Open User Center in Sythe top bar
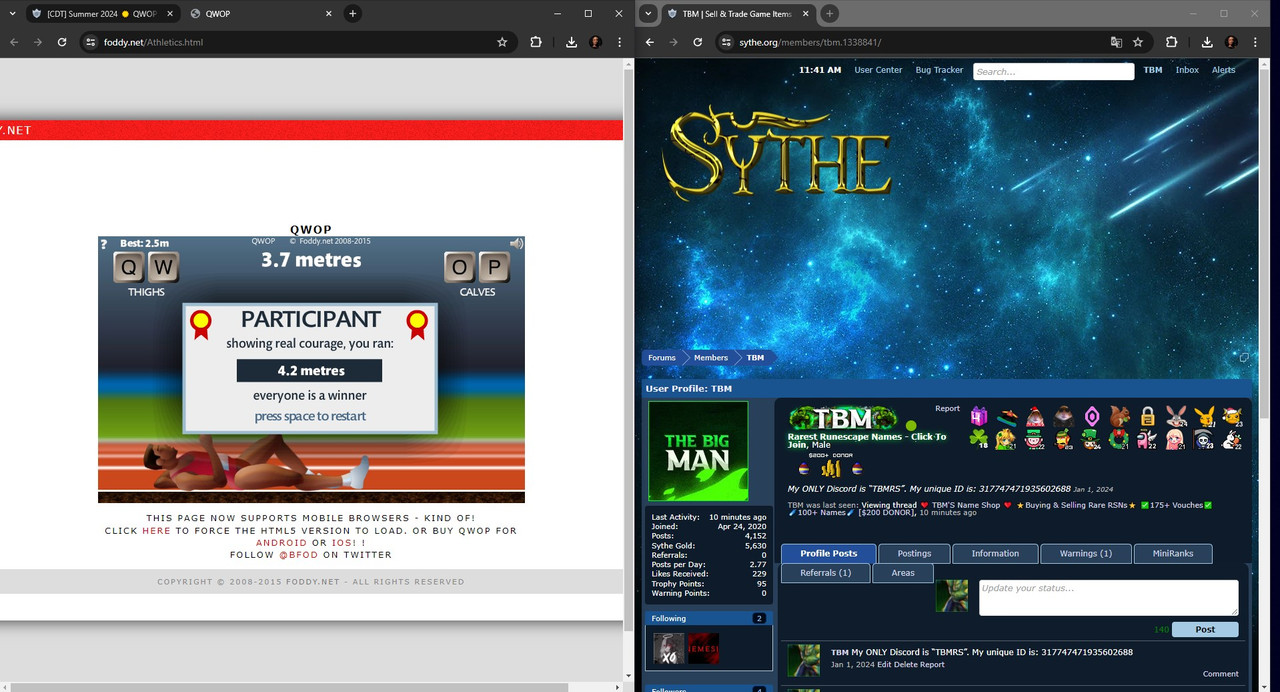The height and width of the screenshot is (692, 1280). (878, 70)
